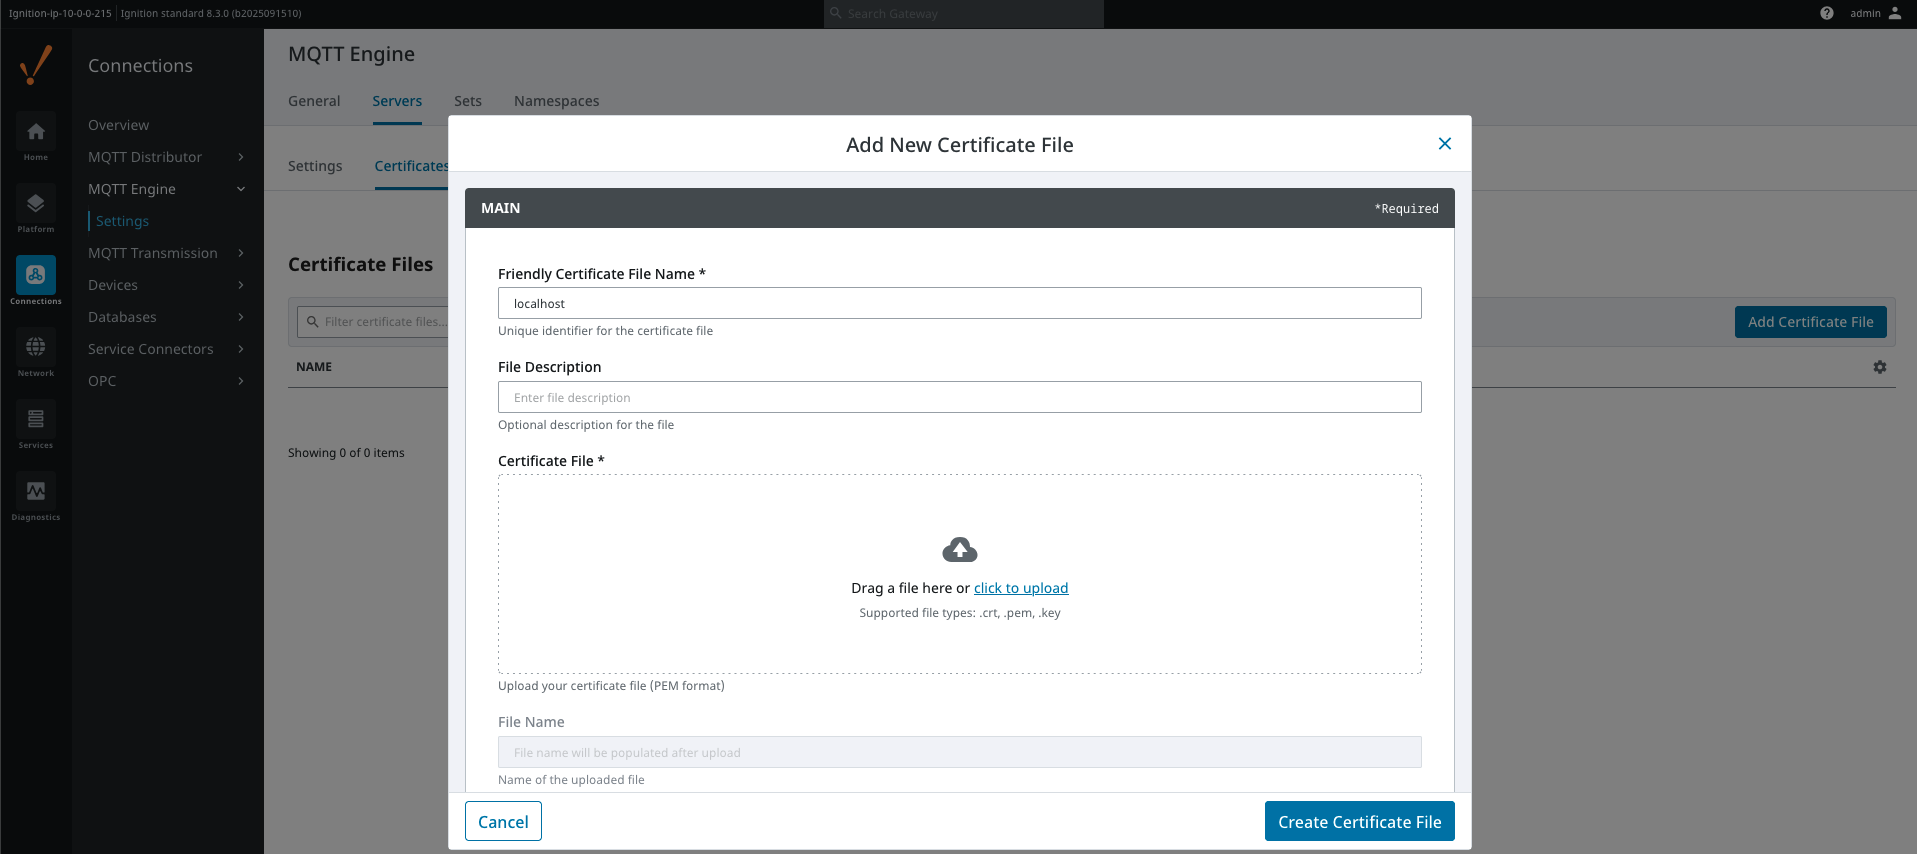Follow the click to upload link
This screenshot has height=854, width=1917.
click(1021, 588)
